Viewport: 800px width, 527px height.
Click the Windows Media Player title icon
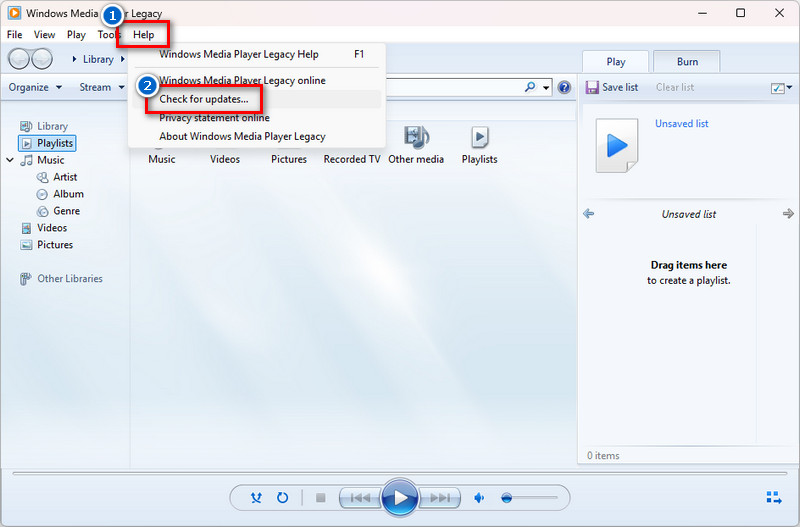pos(14,13)
